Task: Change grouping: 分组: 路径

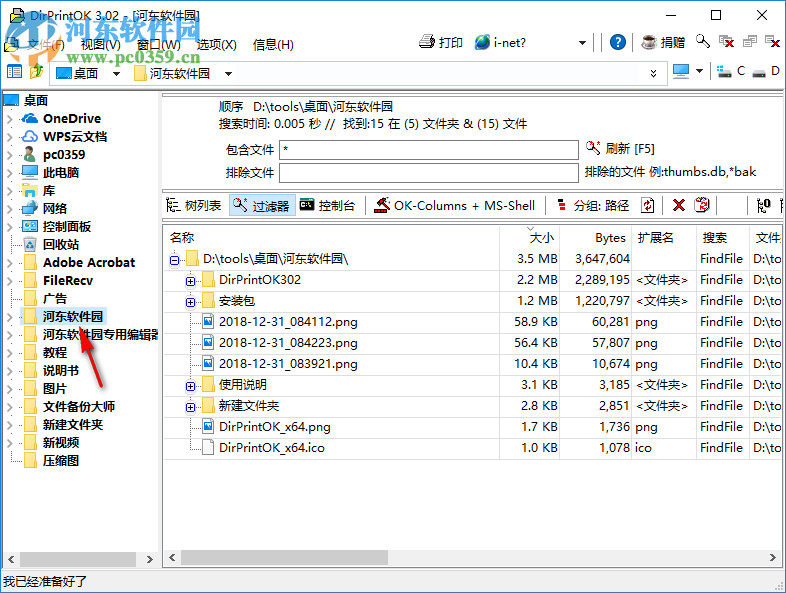Action: click(x=593, y=206)
